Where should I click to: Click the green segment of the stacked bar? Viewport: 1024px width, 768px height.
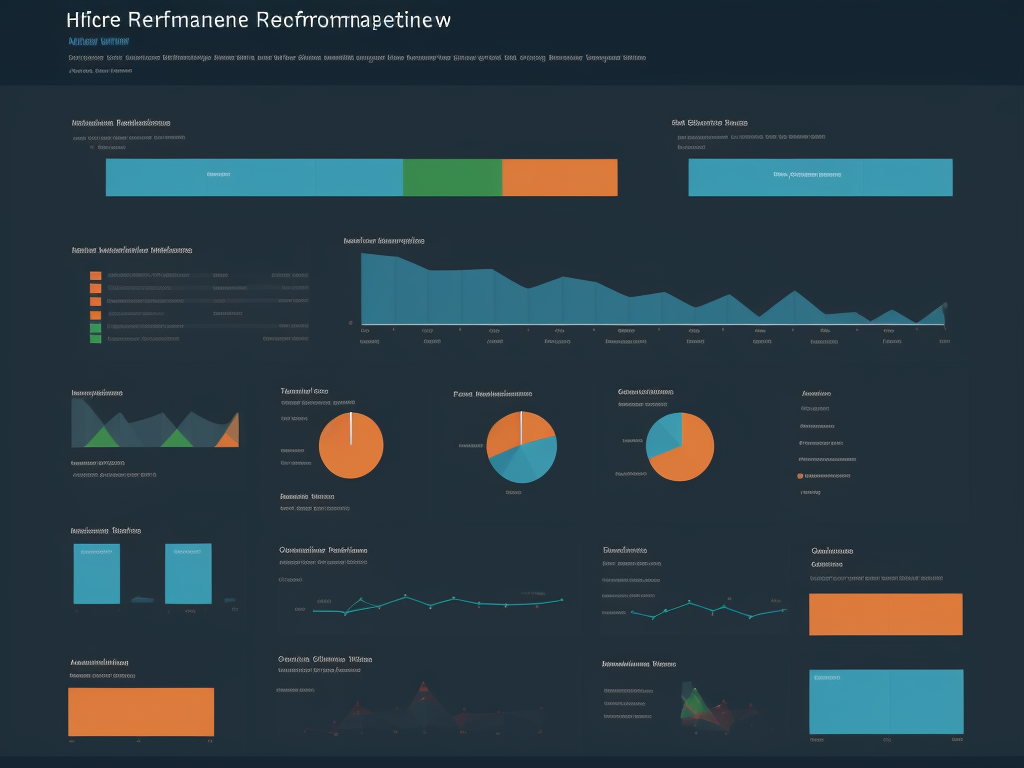[x=452, y=177]
